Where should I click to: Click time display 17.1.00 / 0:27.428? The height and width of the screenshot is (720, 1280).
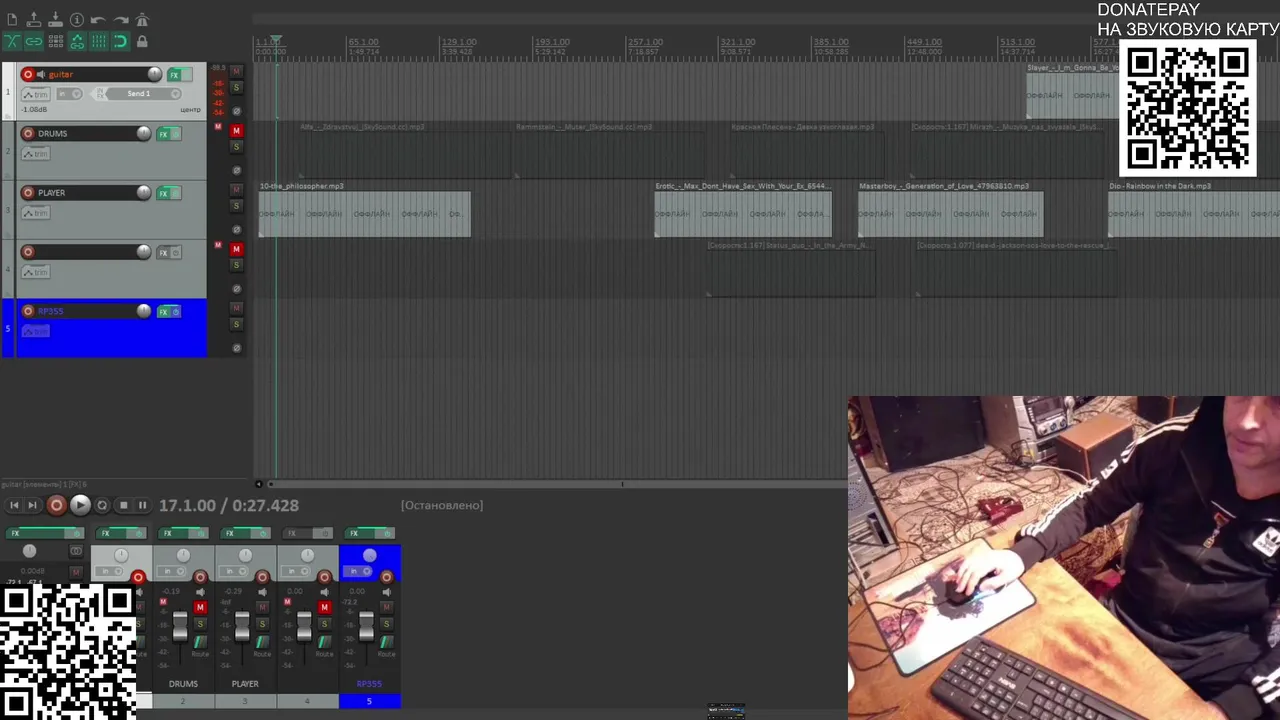[x=229, y=506]
